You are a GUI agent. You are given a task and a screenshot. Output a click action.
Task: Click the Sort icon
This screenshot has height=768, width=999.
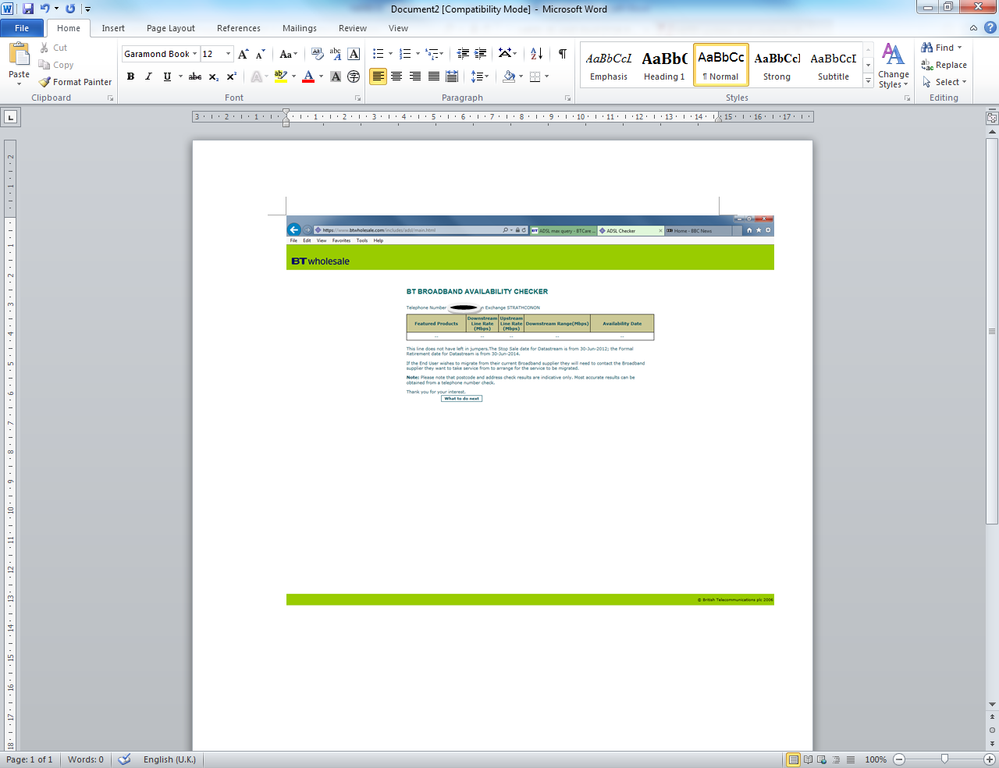pos(536,54)
